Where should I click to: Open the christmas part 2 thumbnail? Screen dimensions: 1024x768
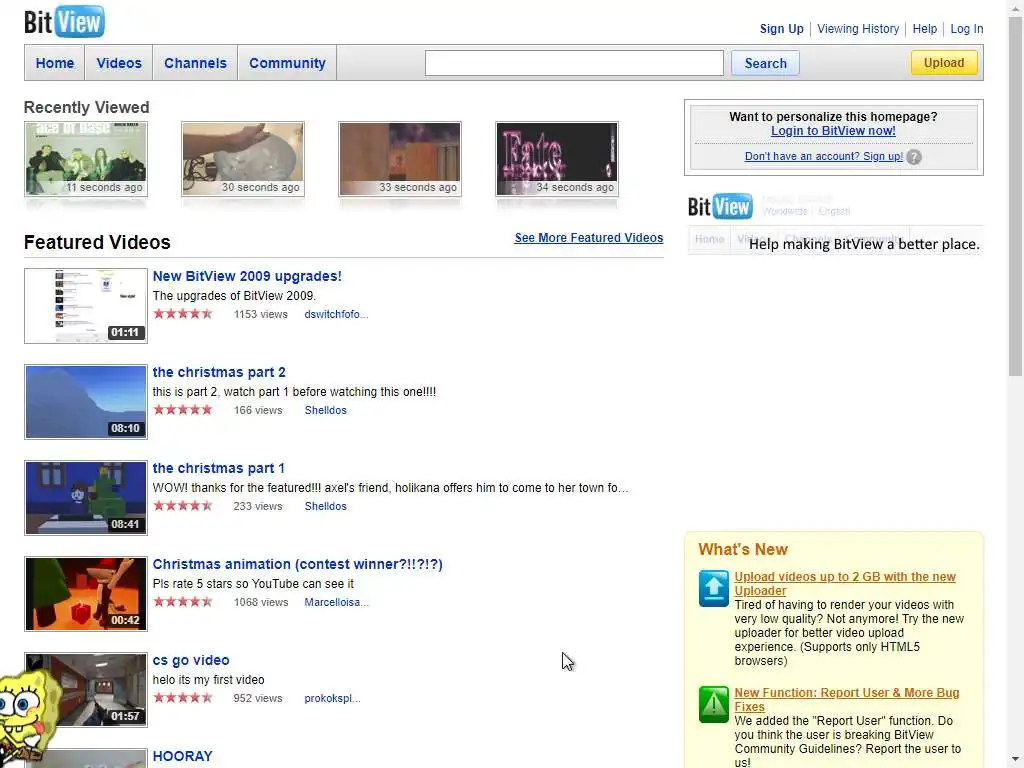(86, 402)
